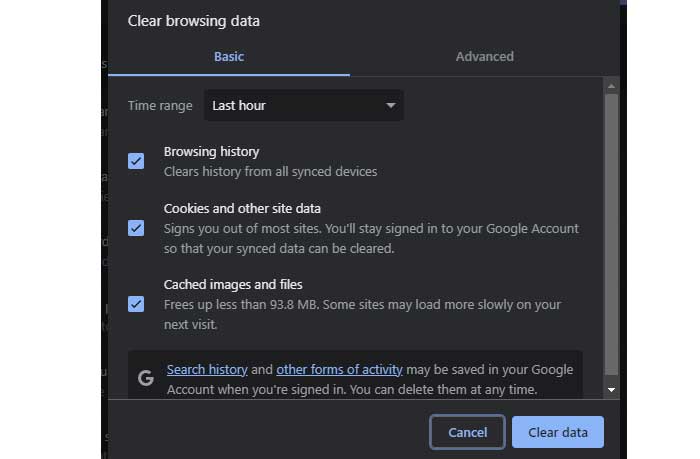Image resolution: width=700 pixels, height=459 pixels.
Task: Click the scrollbar up arrow
Action: [x=611, y=87]
